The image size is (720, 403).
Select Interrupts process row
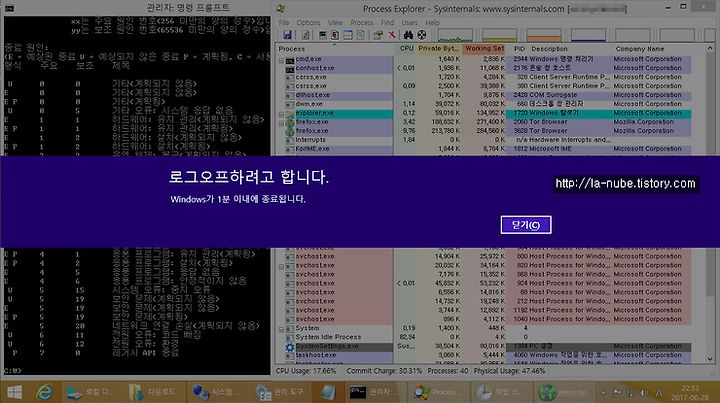click(x=484, y=140)
